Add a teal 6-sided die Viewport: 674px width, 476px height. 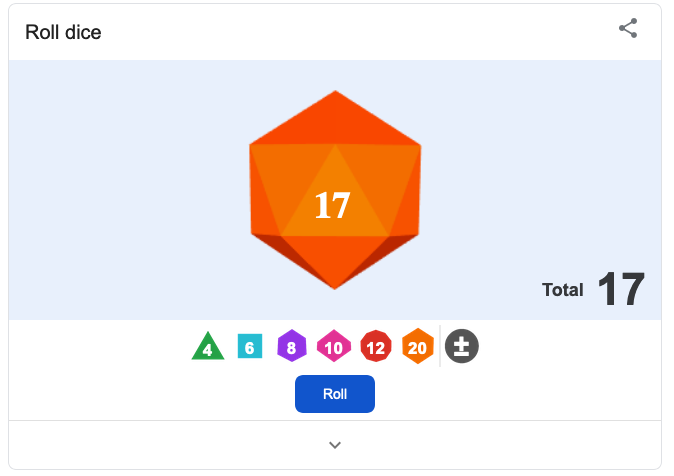[x=250, y=346]
